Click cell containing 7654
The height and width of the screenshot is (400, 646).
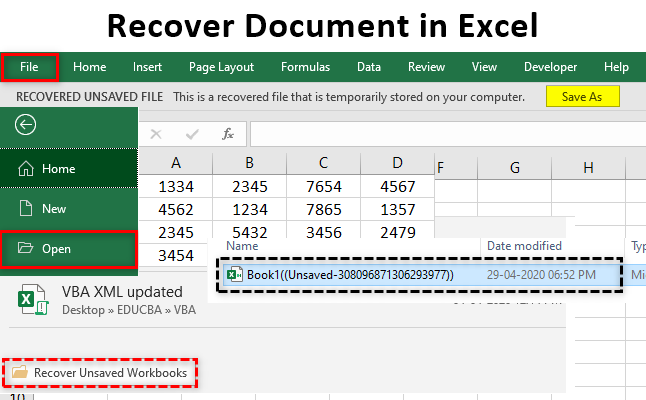pos(323,187)
